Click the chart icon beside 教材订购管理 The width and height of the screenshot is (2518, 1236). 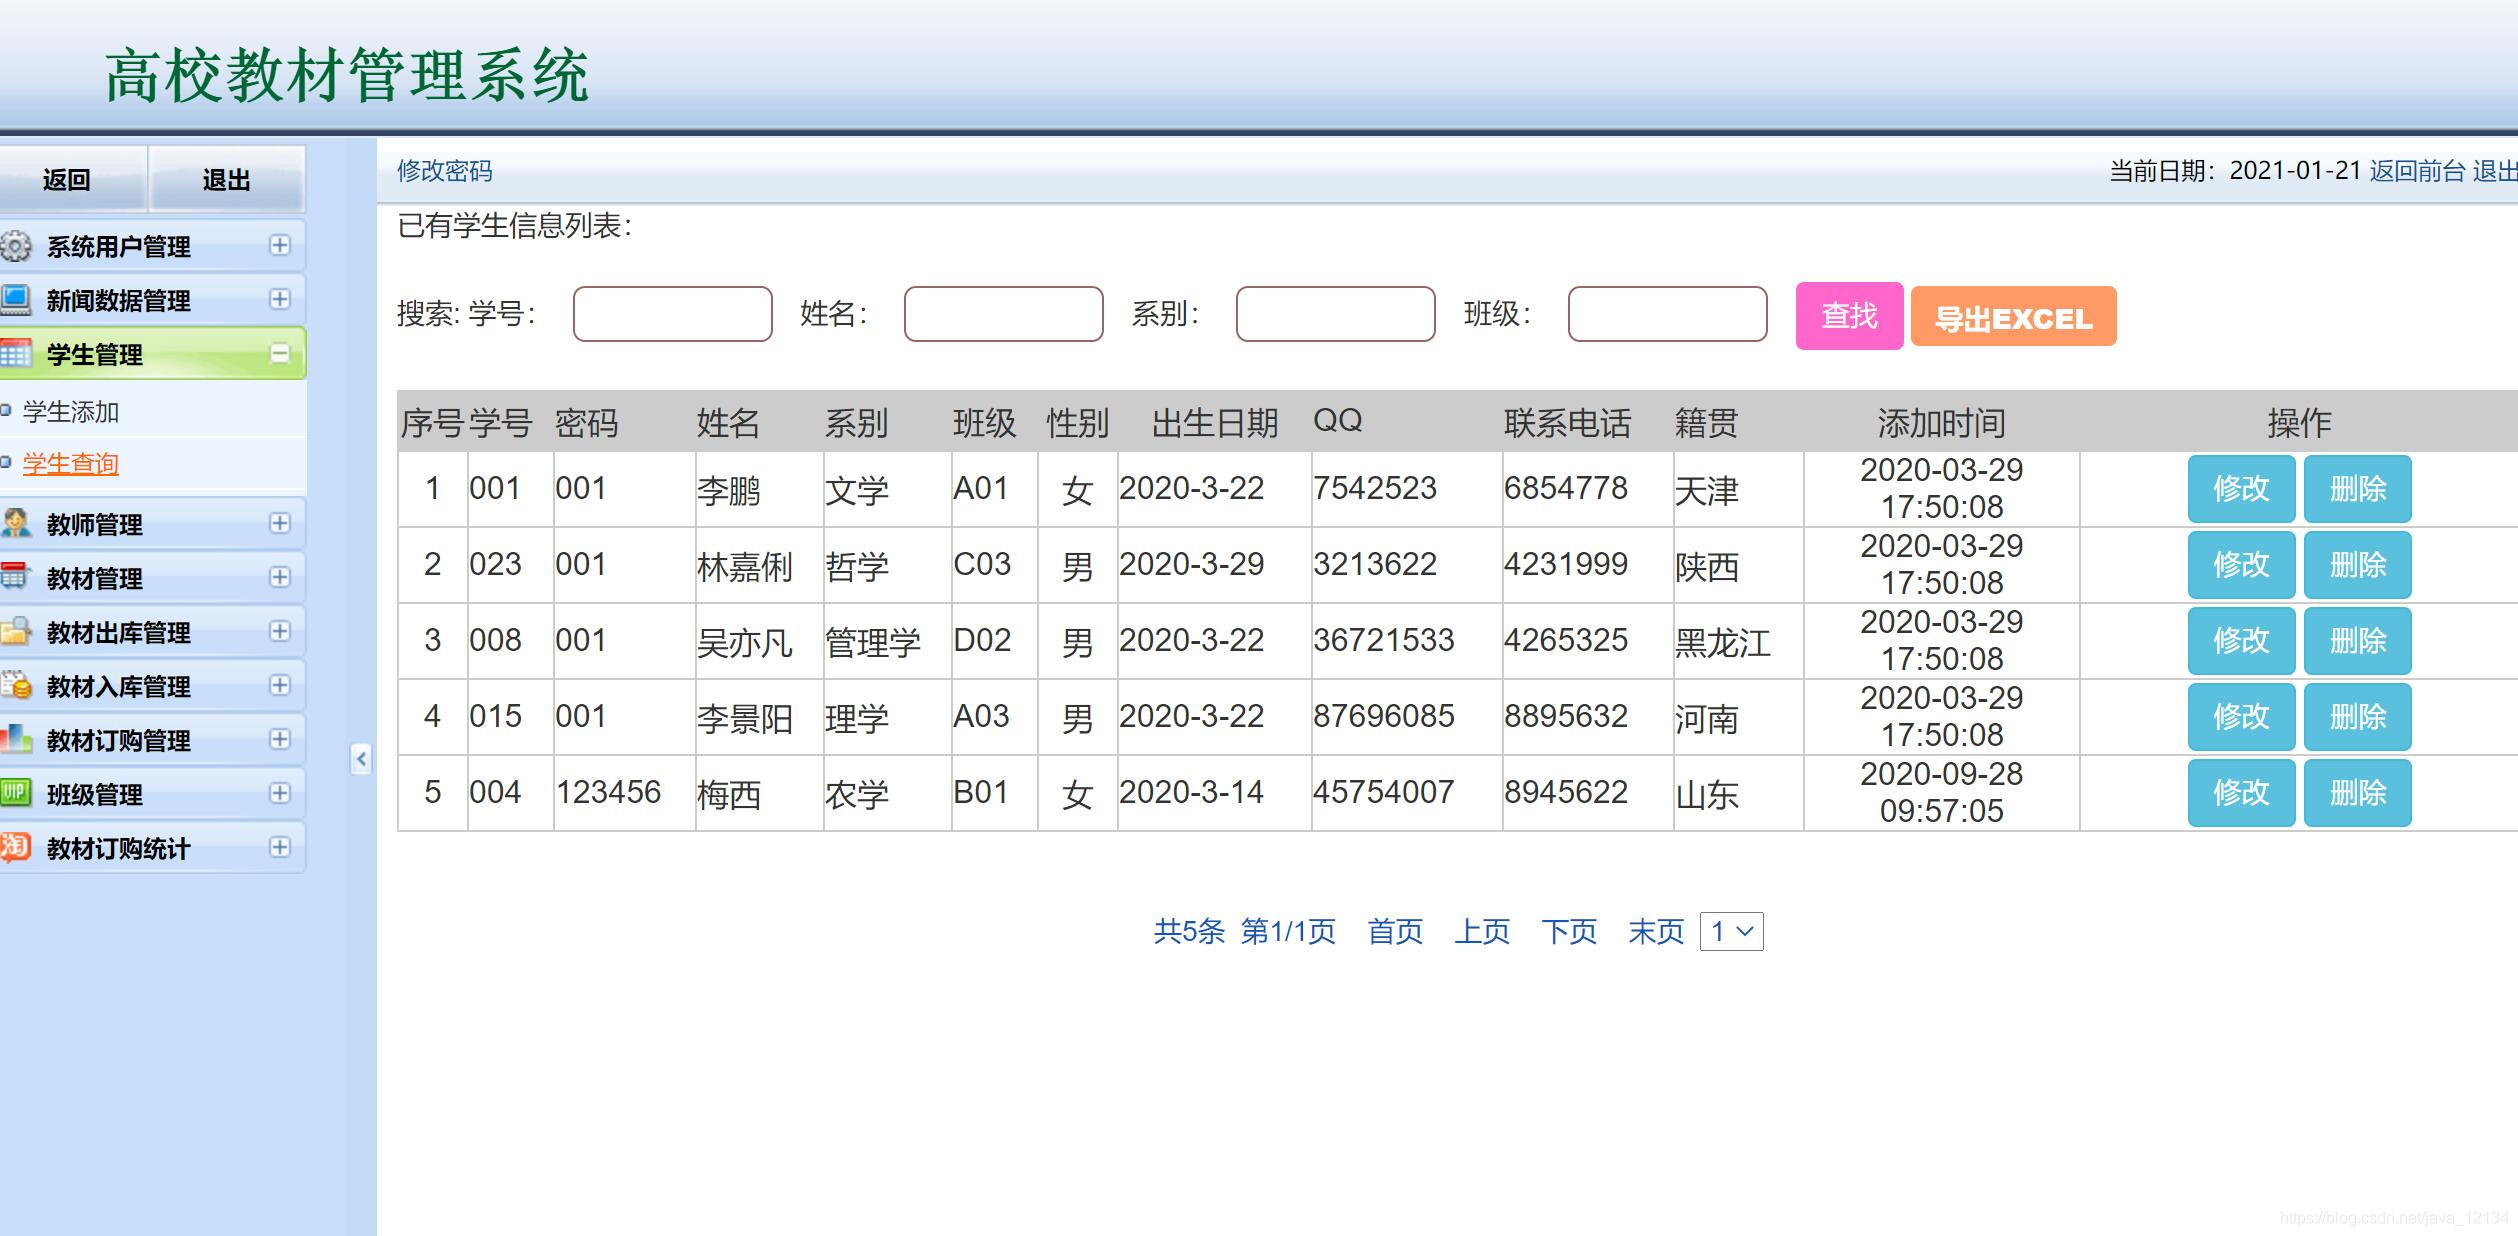15,739
